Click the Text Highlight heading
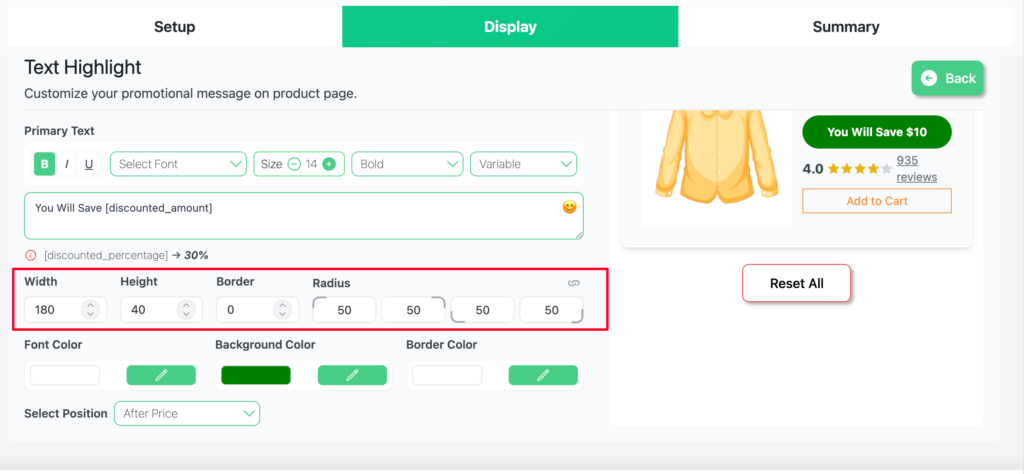This screenshot has width=1024, height=474. pos(83,67)
